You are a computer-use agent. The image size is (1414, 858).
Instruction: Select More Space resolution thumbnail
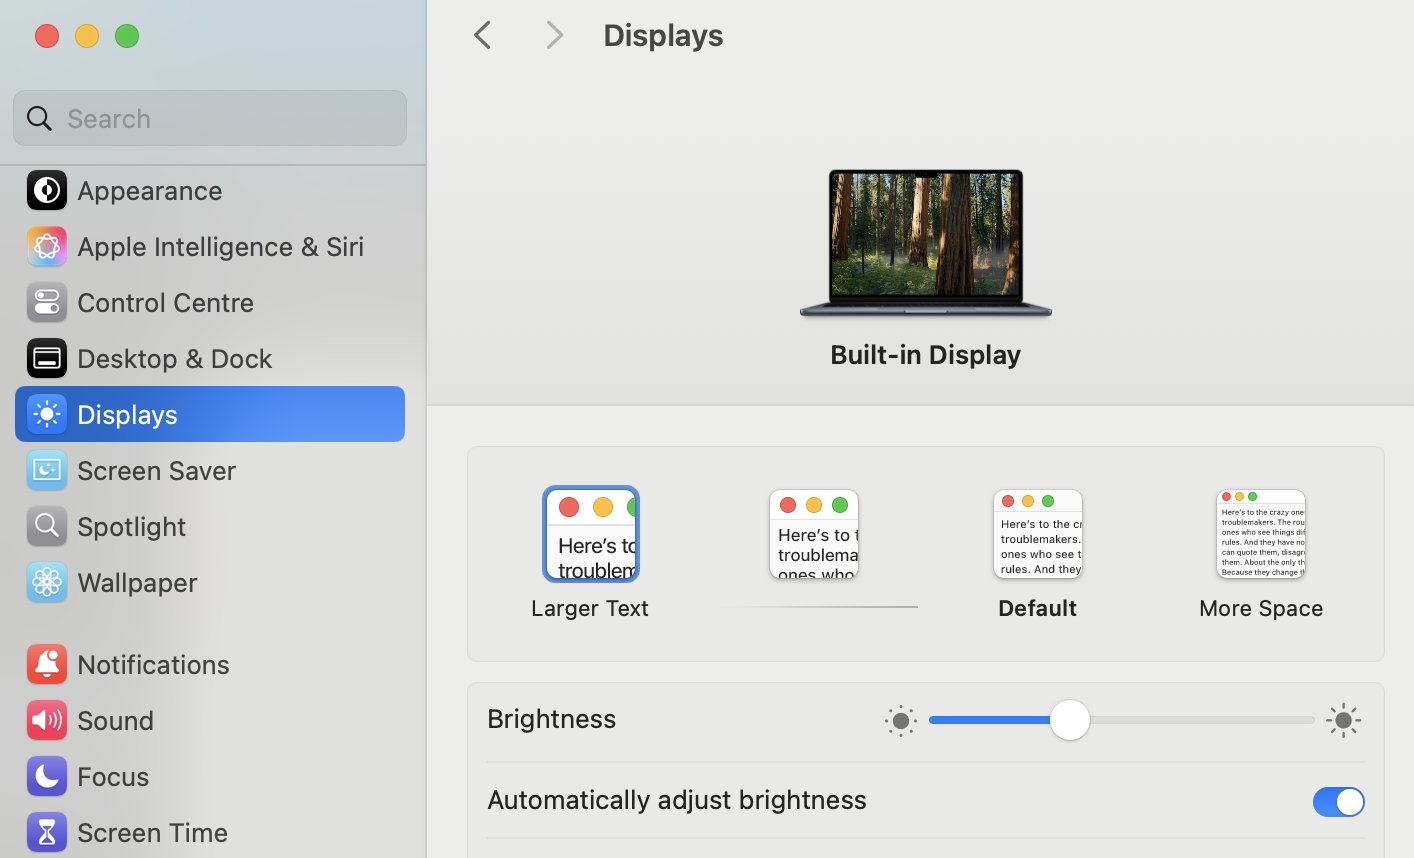(x=1261, y=534)
